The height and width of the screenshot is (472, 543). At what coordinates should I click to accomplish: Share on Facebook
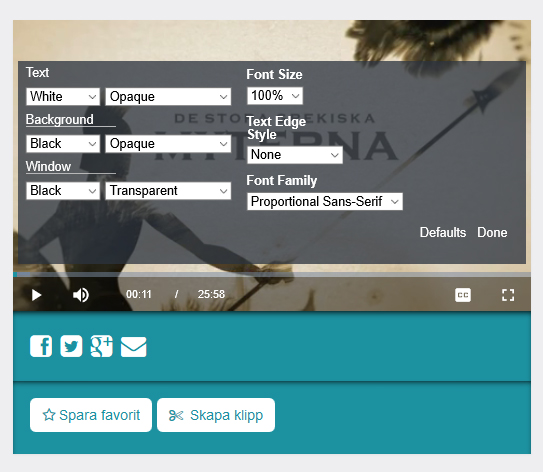[41, 346]
